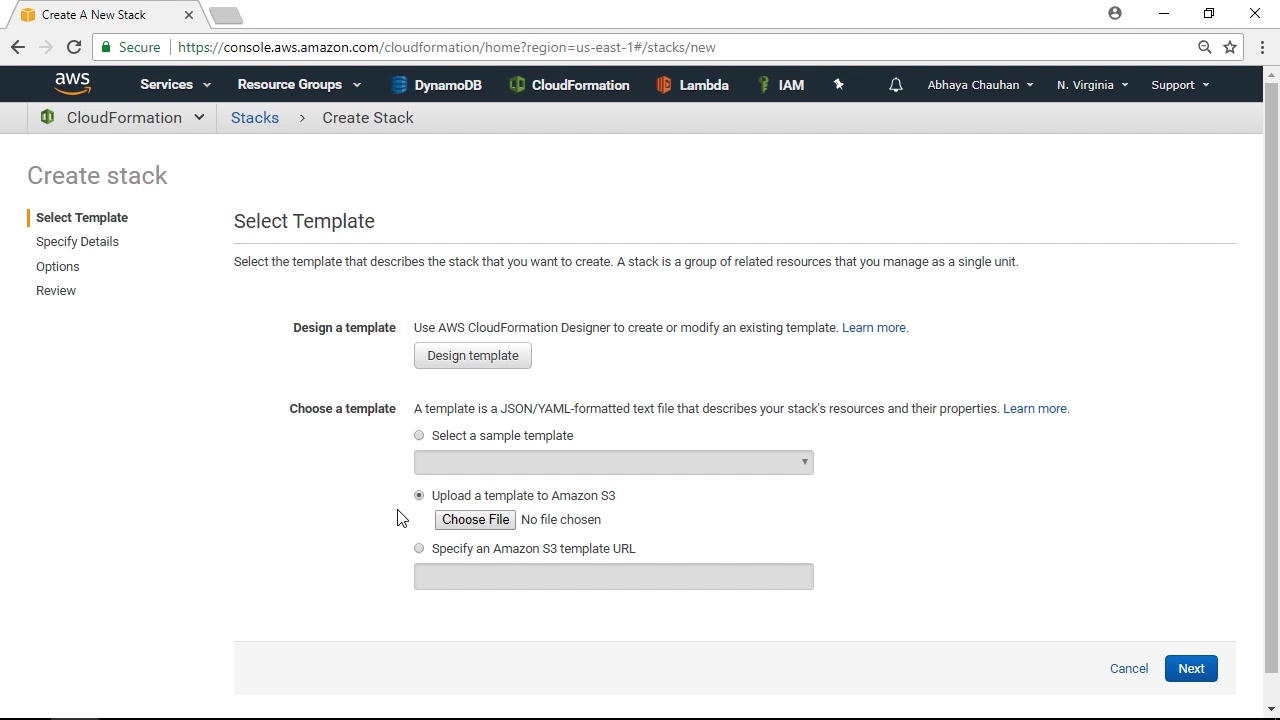This screenshot has width=1280, height=720.
Task: Go to Stacks breadcrumb link
Action: pos(255,118)
